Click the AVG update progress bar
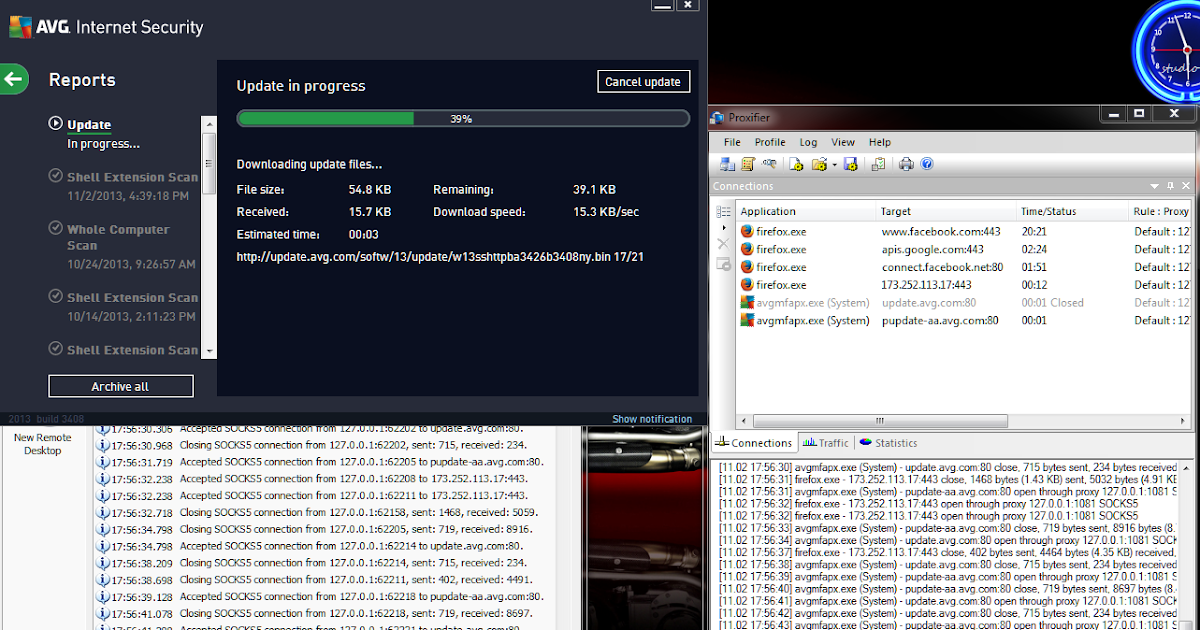Image resolution: width=1200 pixels, height=630 pixels. pos(463,118)
